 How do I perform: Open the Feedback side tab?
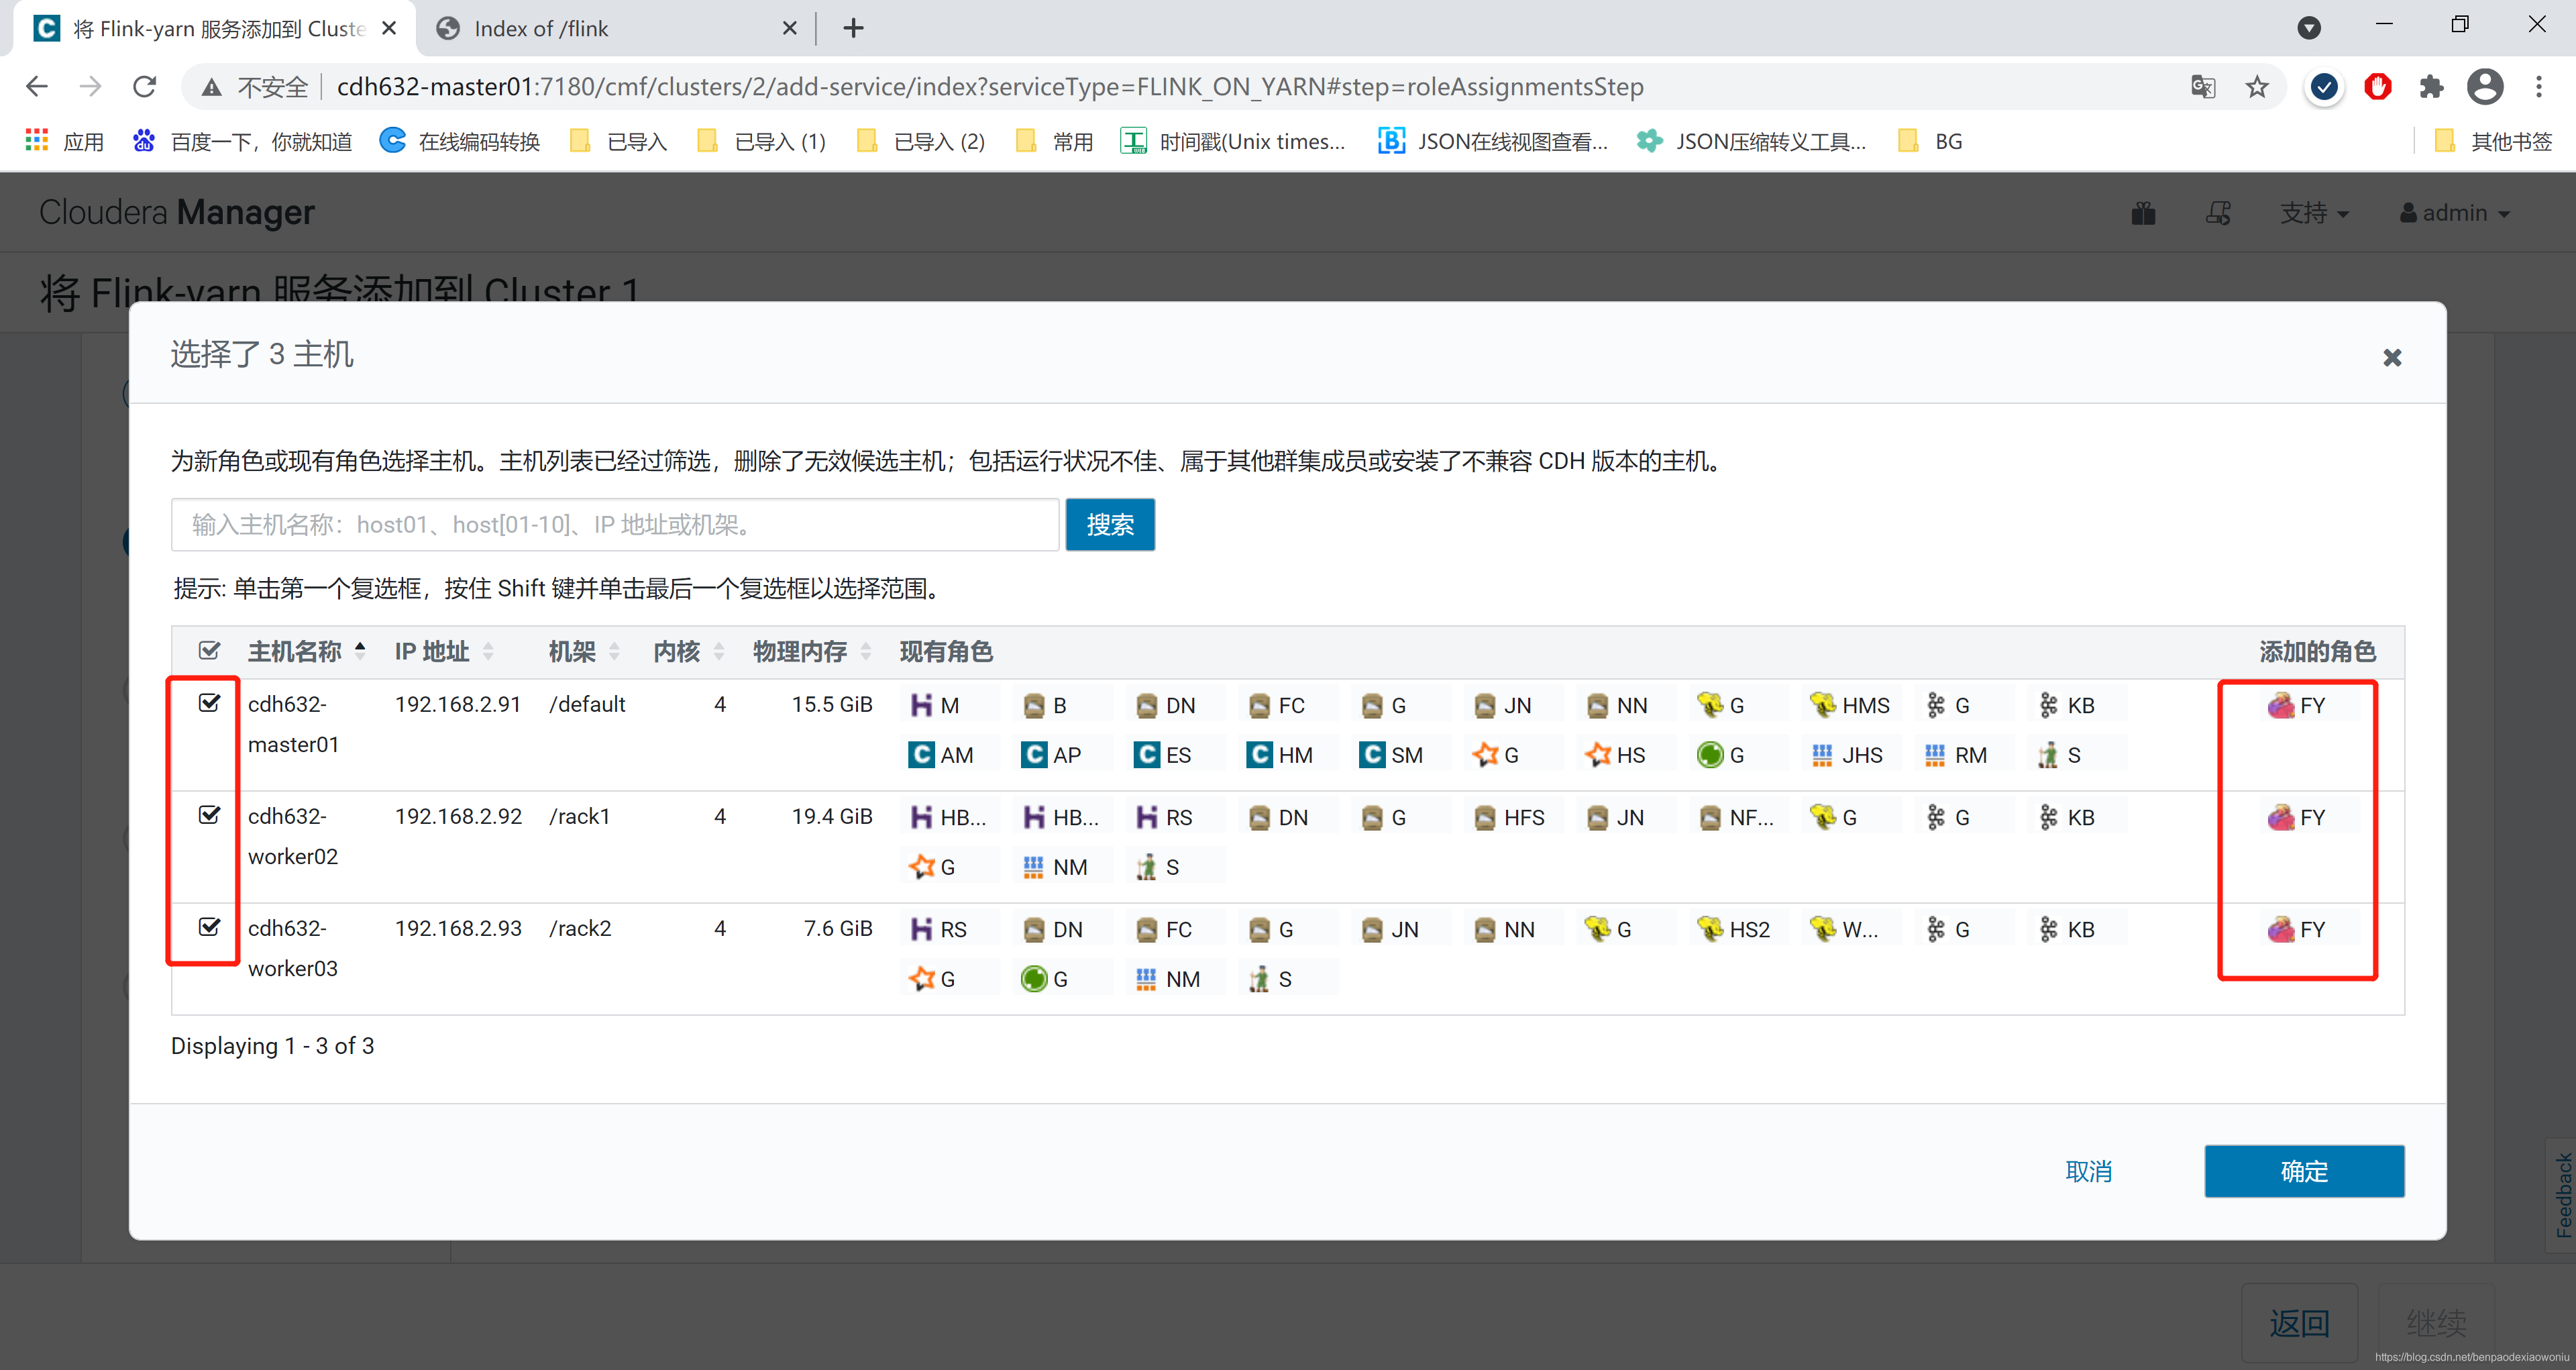(2563, 1195)
